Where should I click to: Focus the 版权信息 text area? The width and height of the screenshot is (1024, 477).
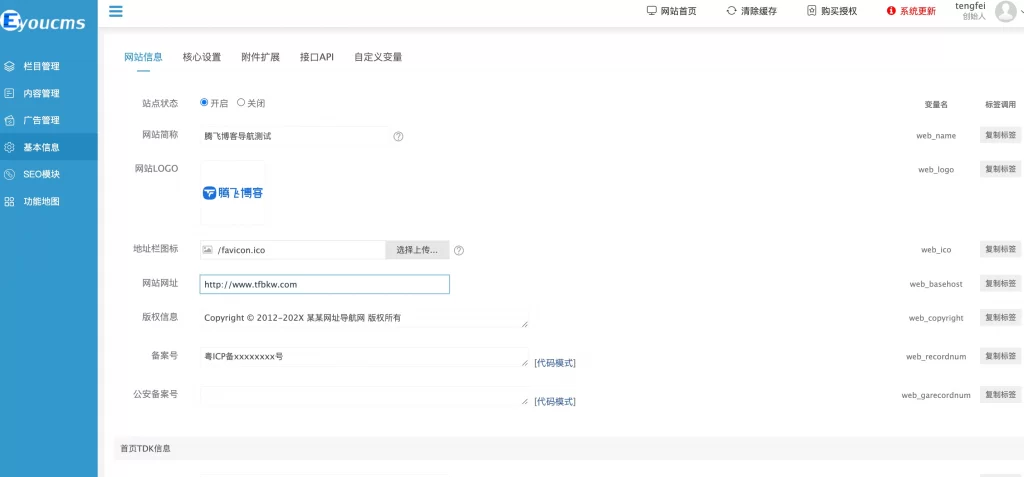pos(364,318)
